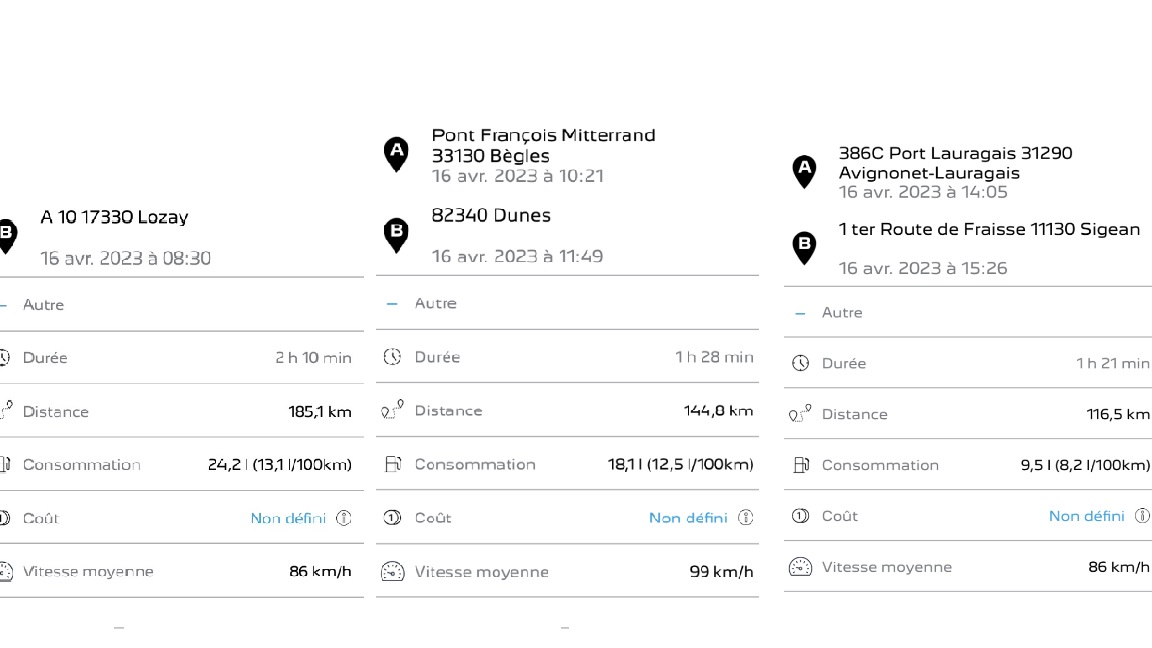Click the clock icon beside the 1 h 28 min duration
The height and width of the screenshot is (648, 1152).
(x=392, y=357)
